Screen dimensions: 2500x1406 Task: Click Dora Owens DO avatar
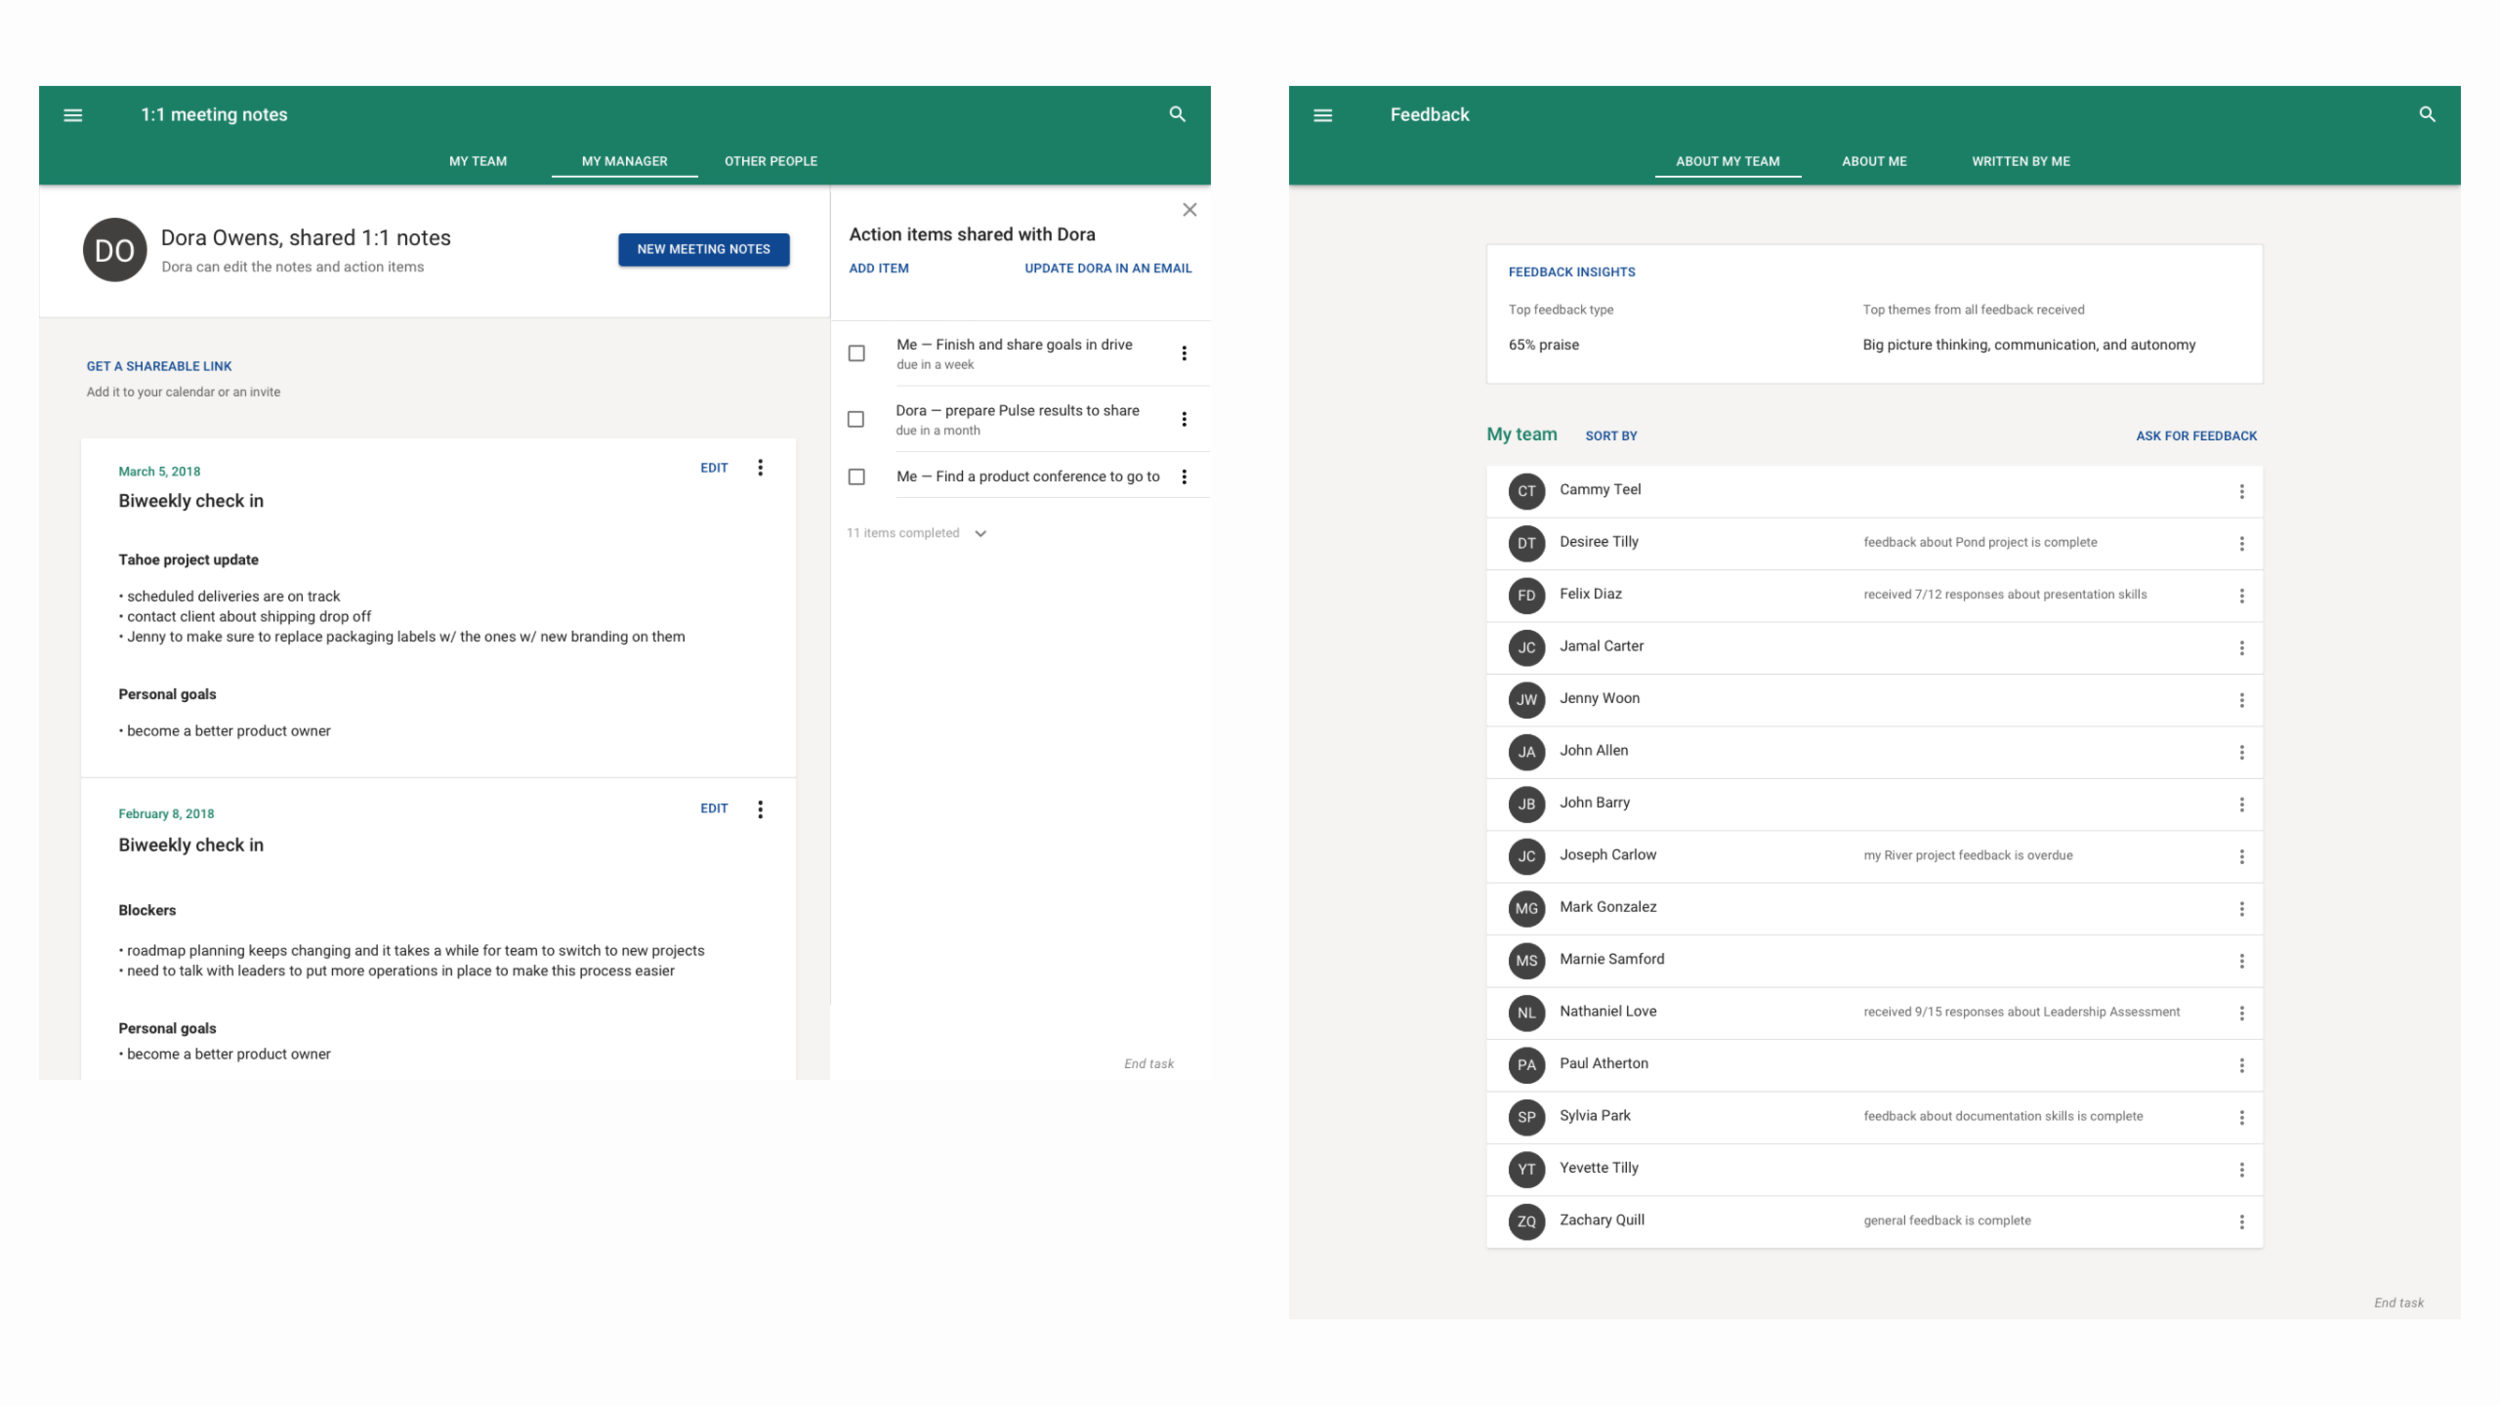(x=115, y=250)
